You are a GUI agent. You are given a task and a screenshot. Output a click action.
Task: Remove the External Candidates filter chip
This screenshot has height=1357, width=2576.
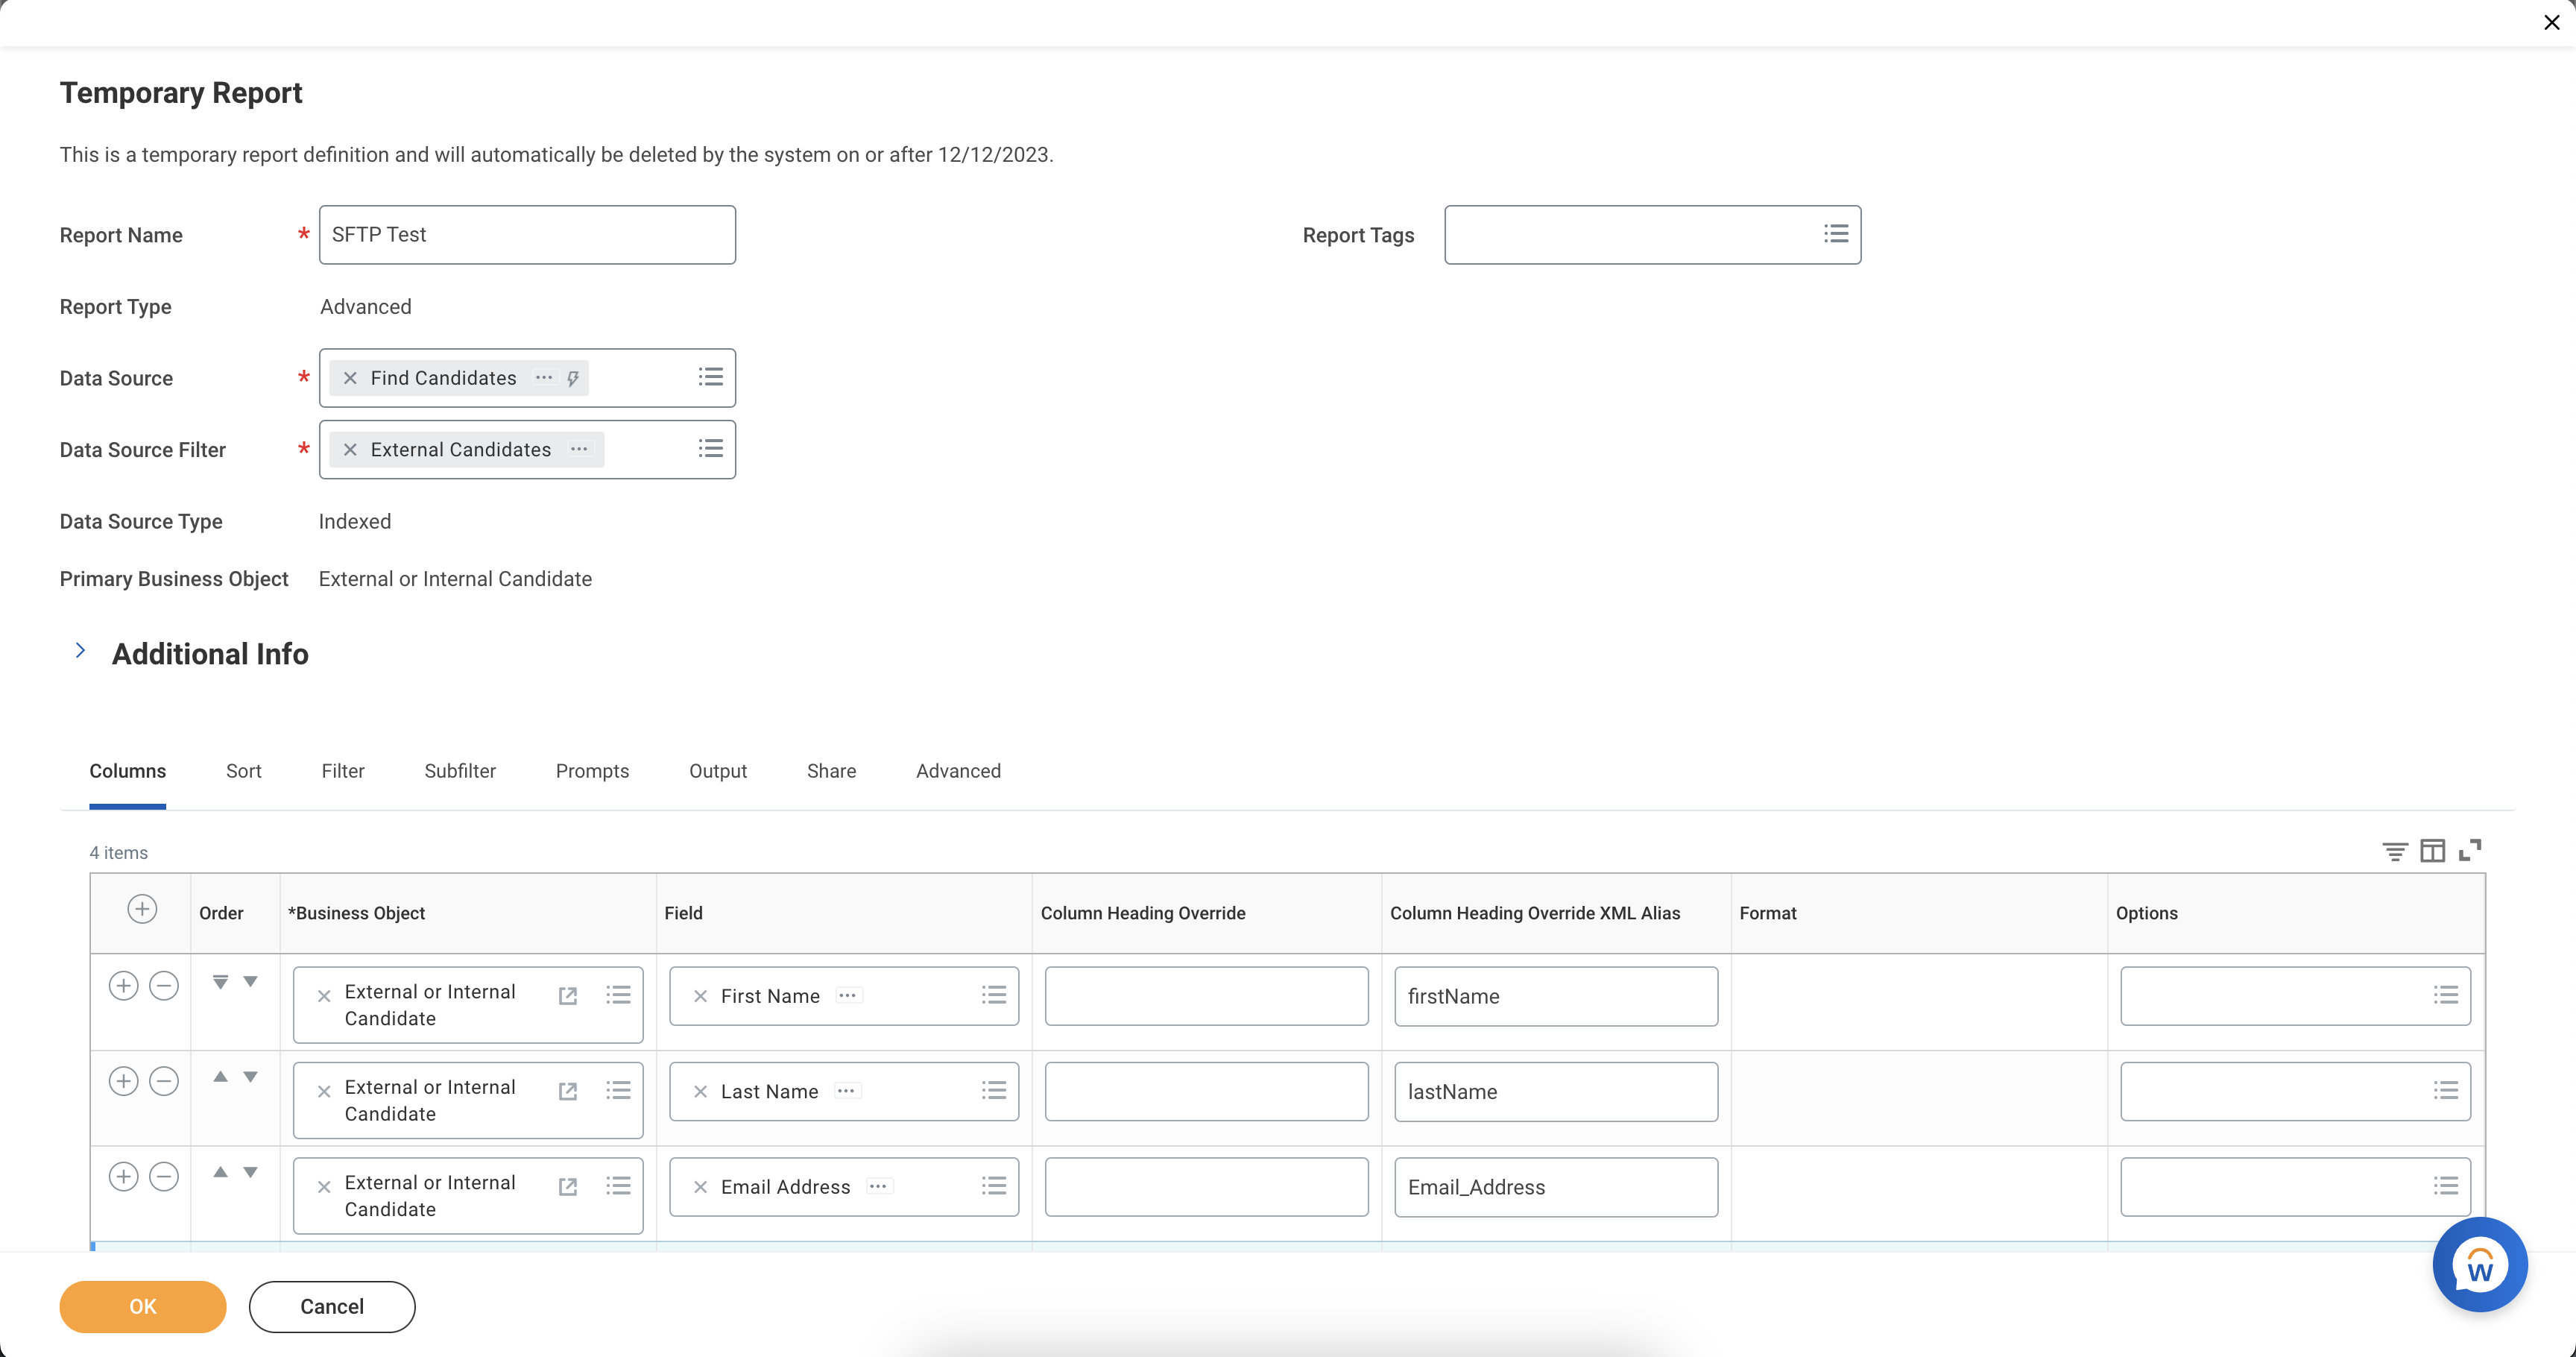350,450
